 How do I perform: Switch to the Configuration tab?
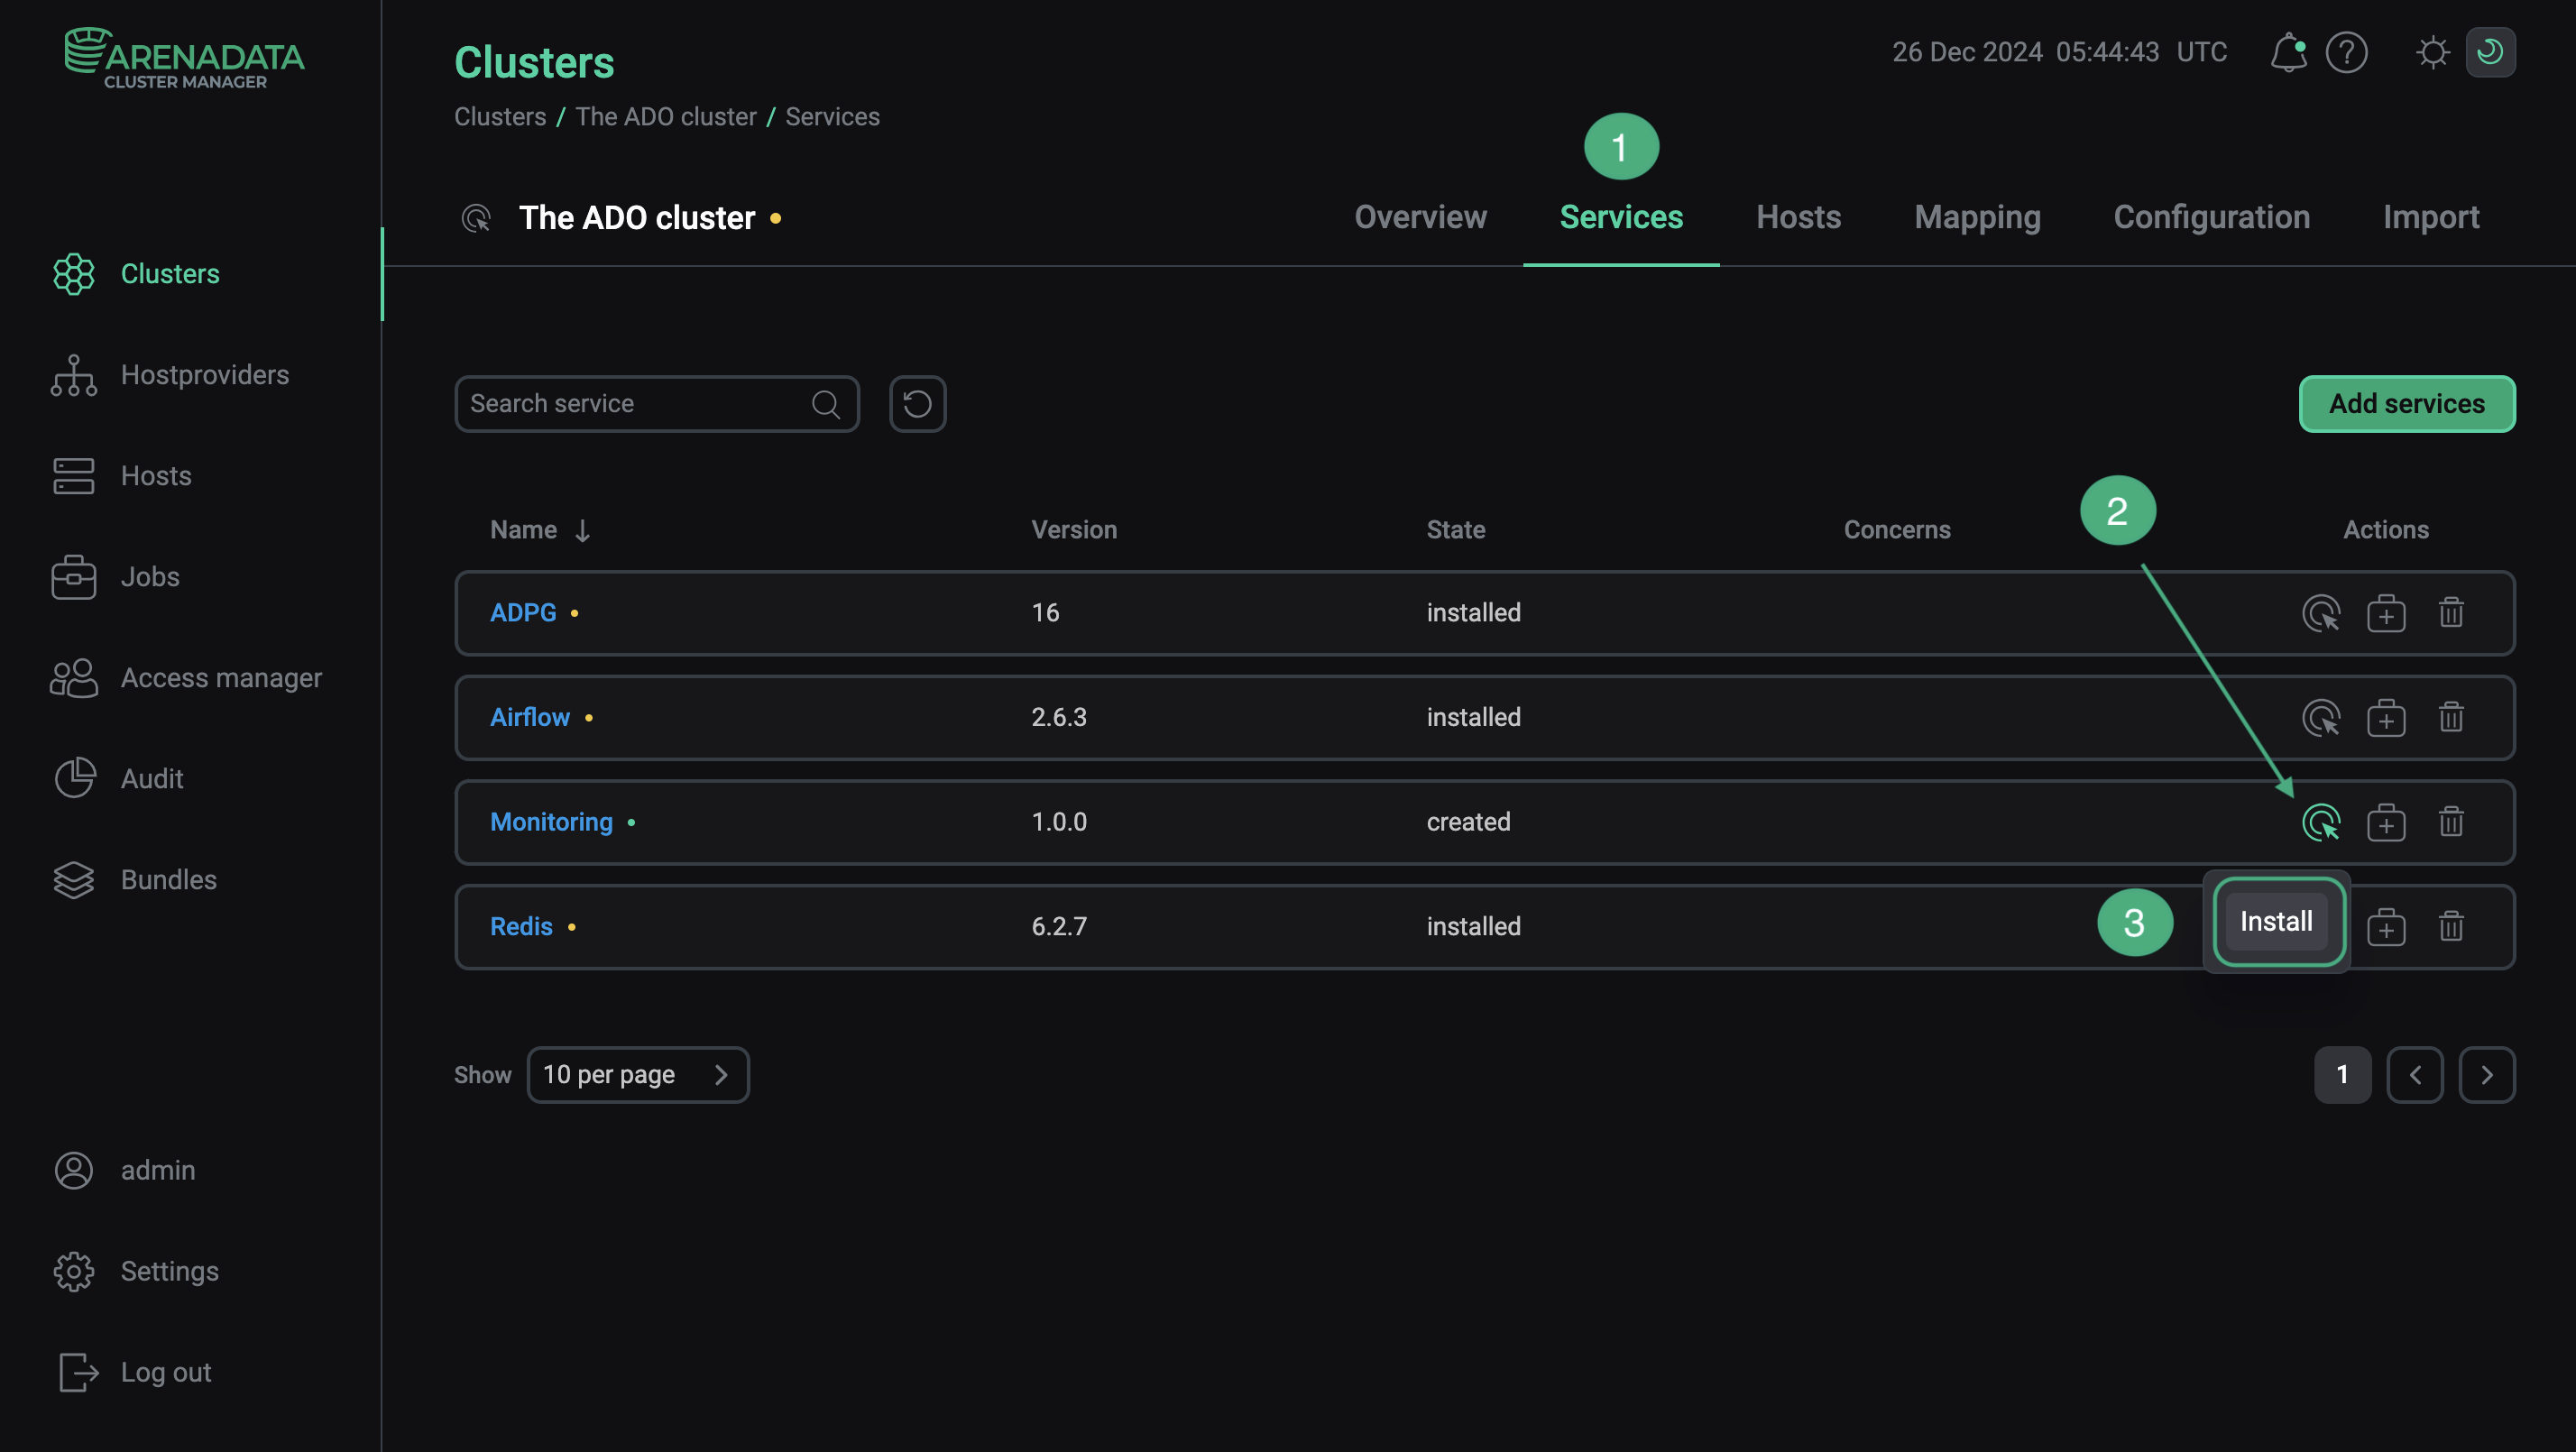(2212, 217)
